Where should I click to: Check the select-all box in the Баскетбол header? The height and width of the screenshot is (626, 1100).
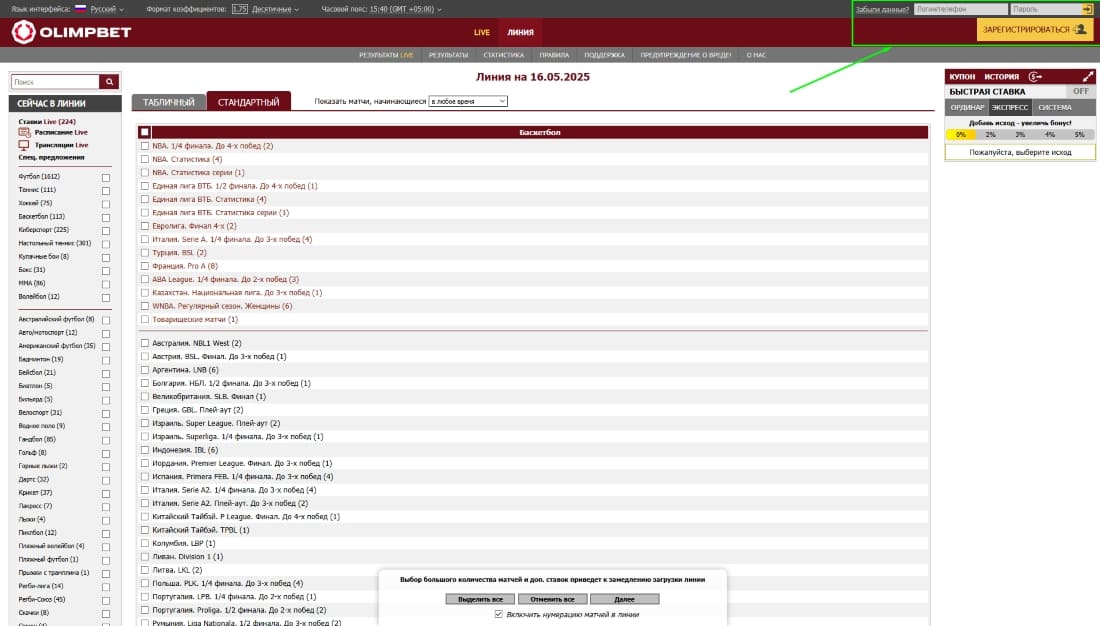click(145, 132)
